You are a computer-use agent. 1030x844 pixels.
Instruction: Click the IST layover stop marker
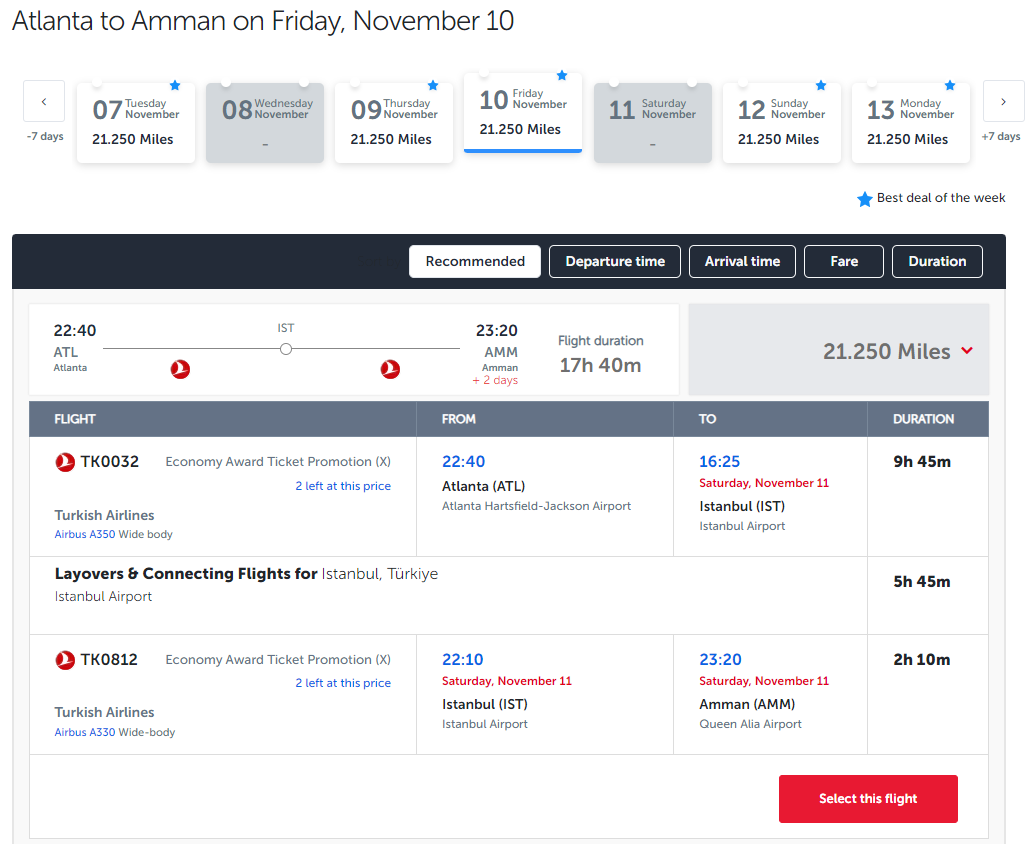pyautogui.click(x=286, y=349)
